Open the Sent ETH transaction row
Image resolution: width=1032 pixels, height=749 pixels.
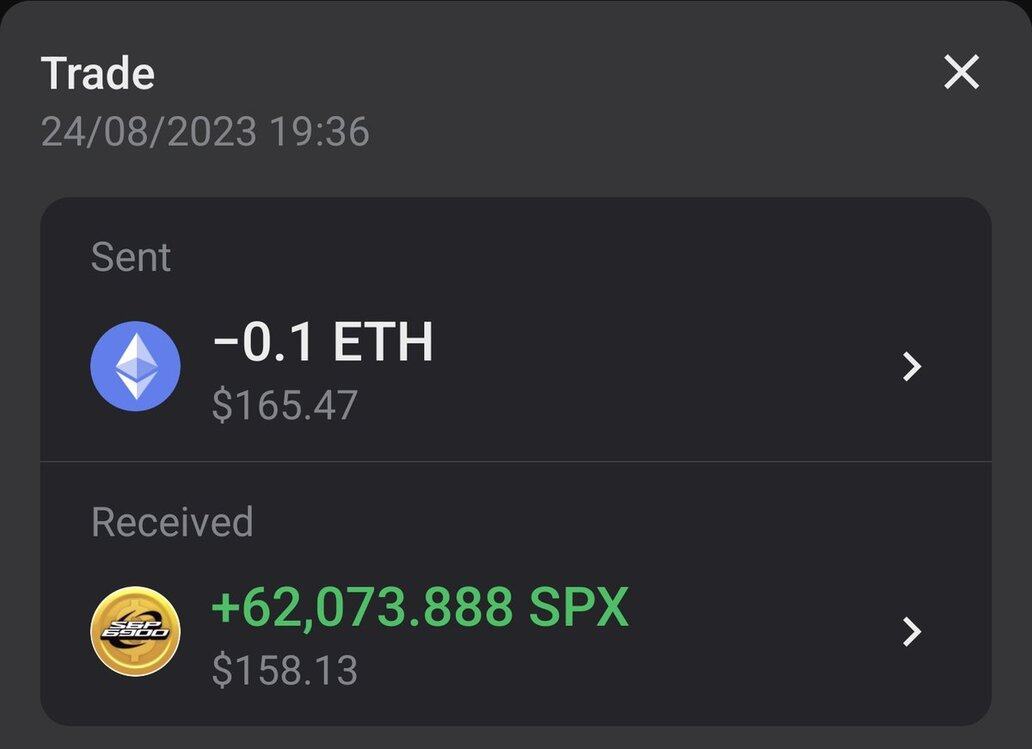pyautogui.click(x=516, y=366)
